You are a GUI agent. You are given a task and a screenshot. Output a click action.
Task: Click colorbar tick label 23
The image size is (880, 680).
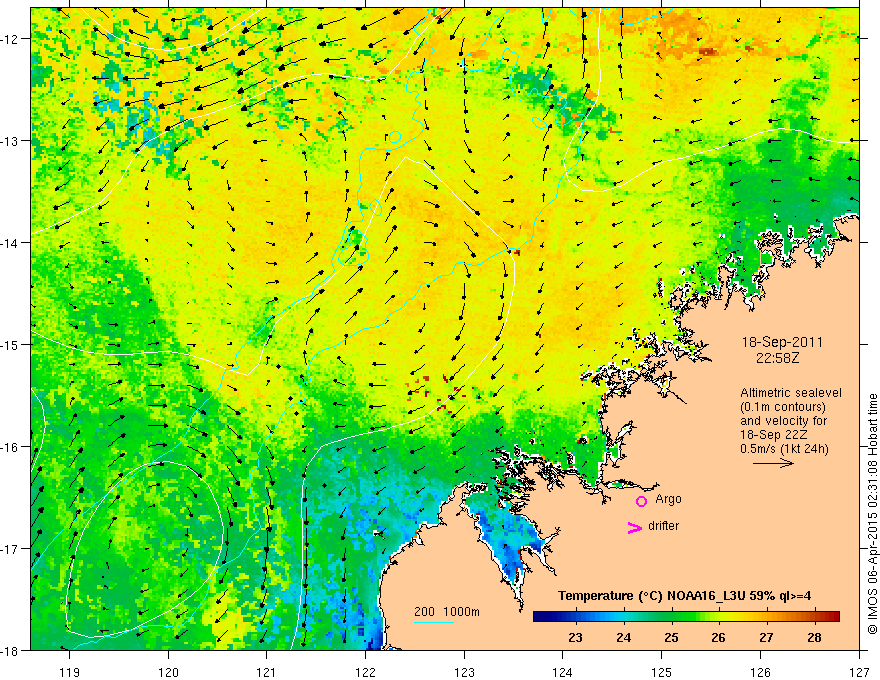[575, 638]
